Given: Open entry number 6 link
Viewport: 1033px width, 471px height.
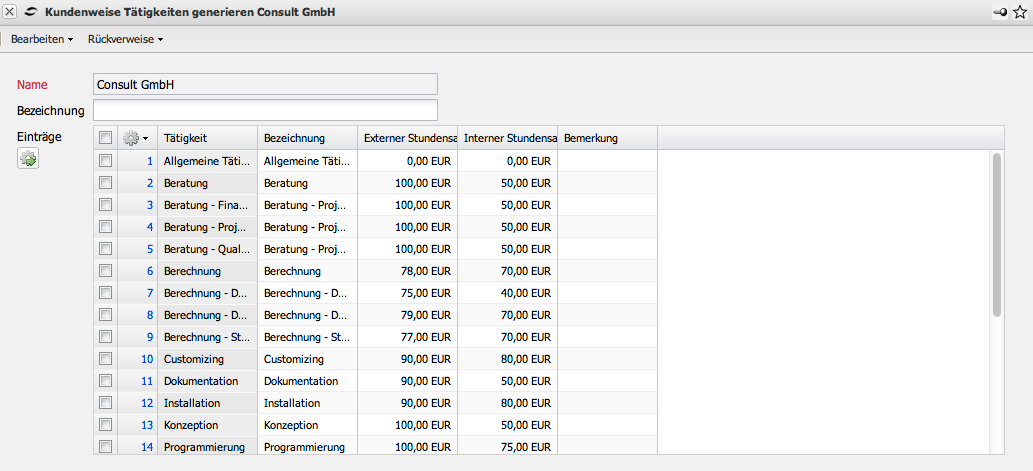Looking at the screenshot, I should click(149, 271).
